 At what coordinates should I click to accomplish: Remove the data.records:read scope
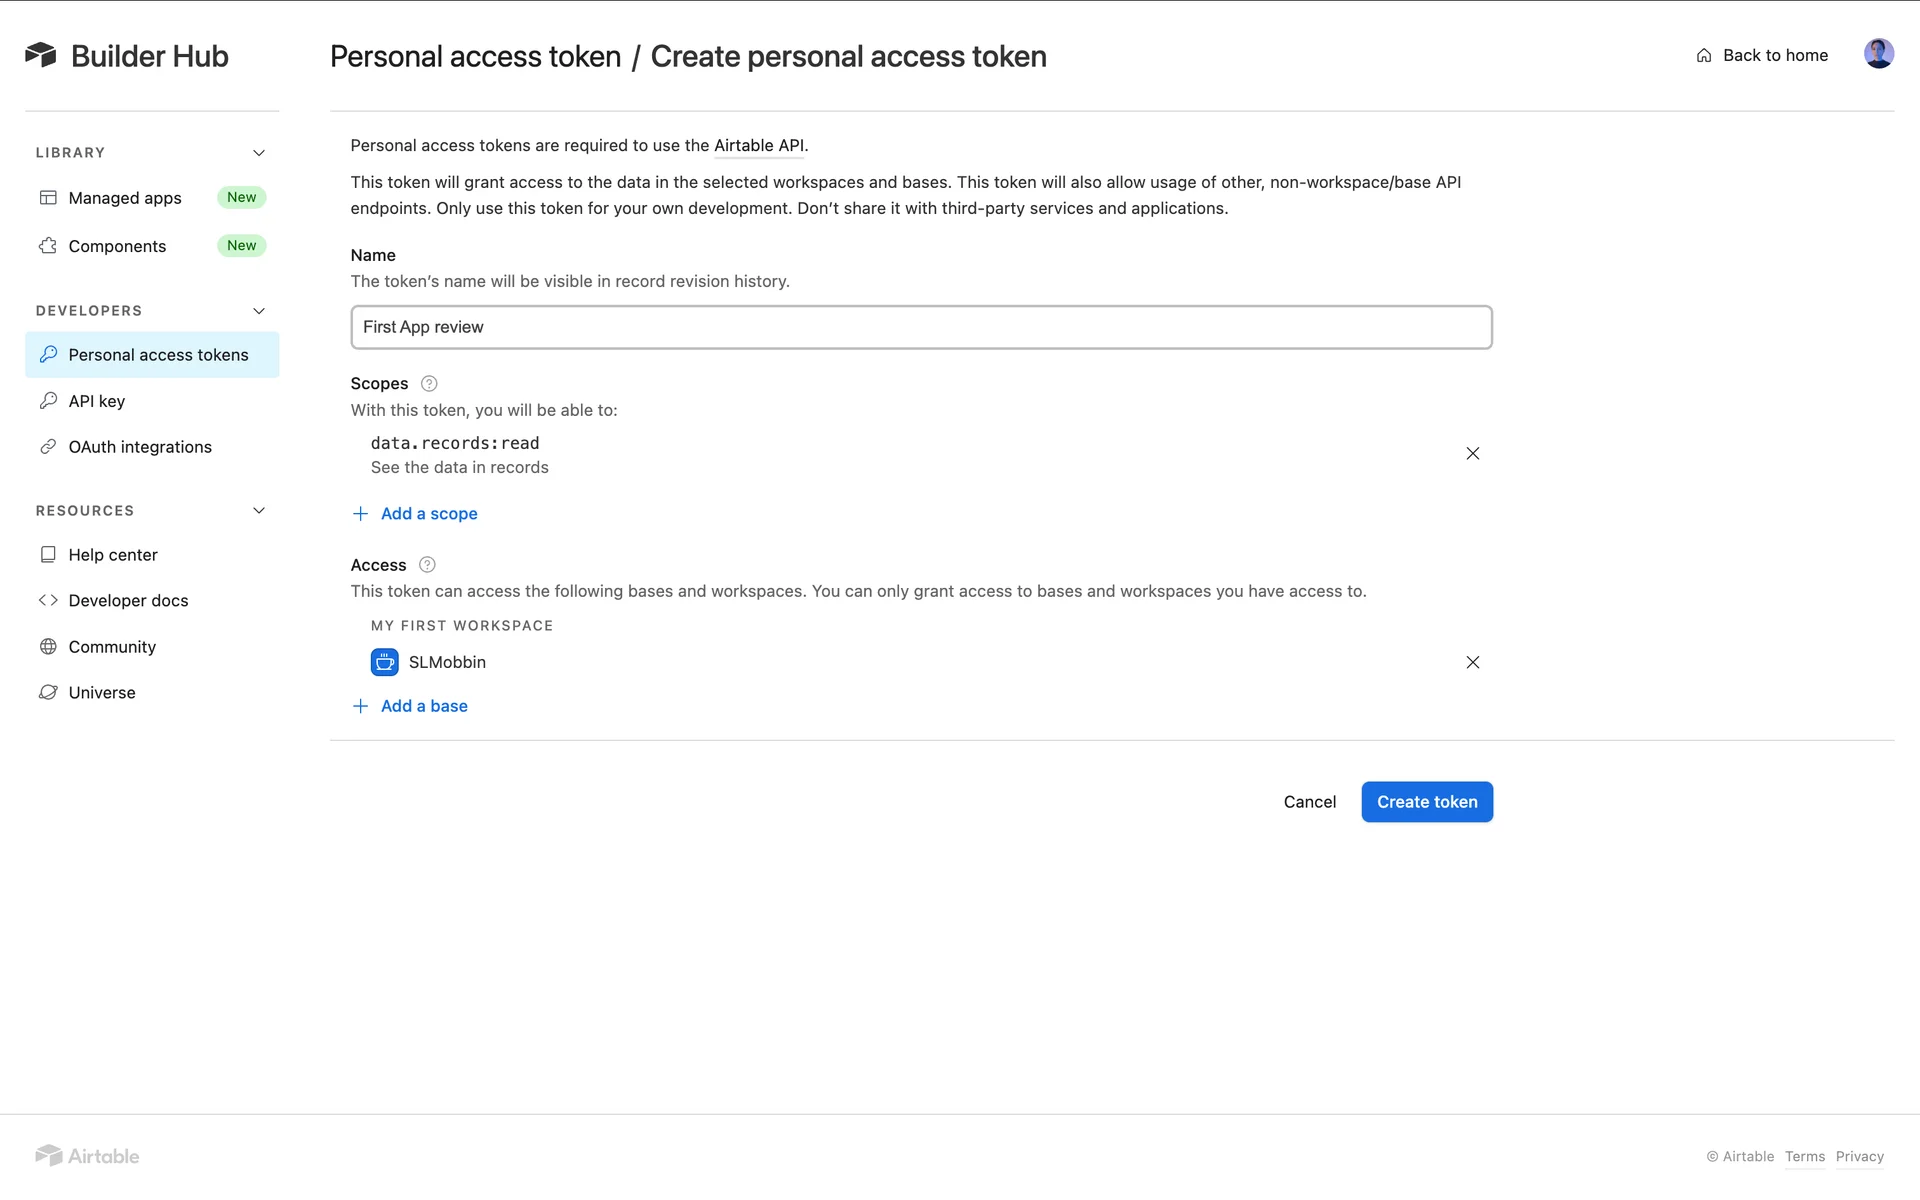(x=1472, y=454)
